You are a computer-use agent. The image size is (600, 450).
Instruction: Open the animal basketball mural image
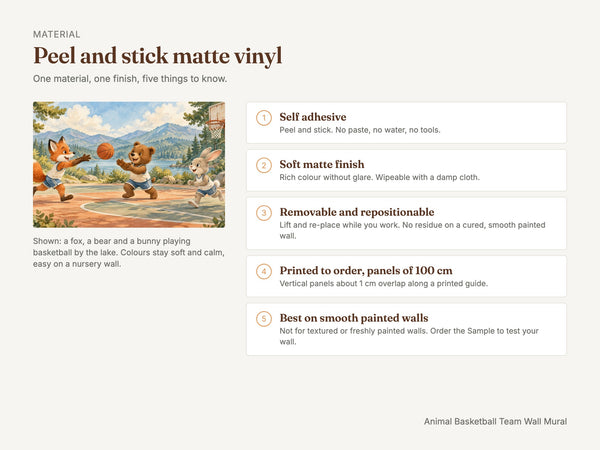[129, 165]
